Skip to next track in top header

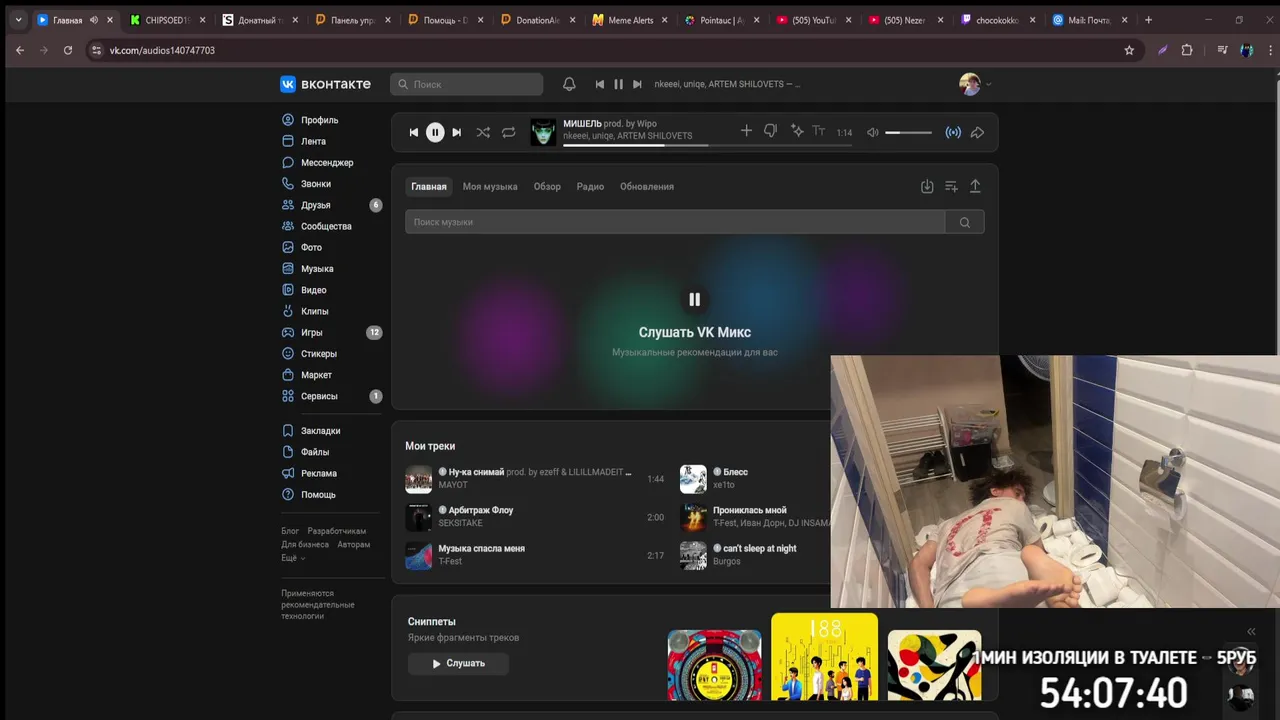click(637, 84)
